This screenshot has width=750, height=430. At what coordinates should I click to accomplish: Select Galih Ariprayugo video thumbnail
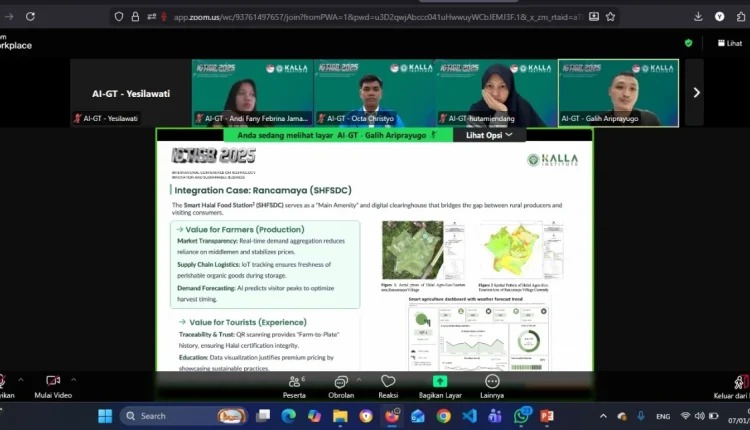click(618, 92)
